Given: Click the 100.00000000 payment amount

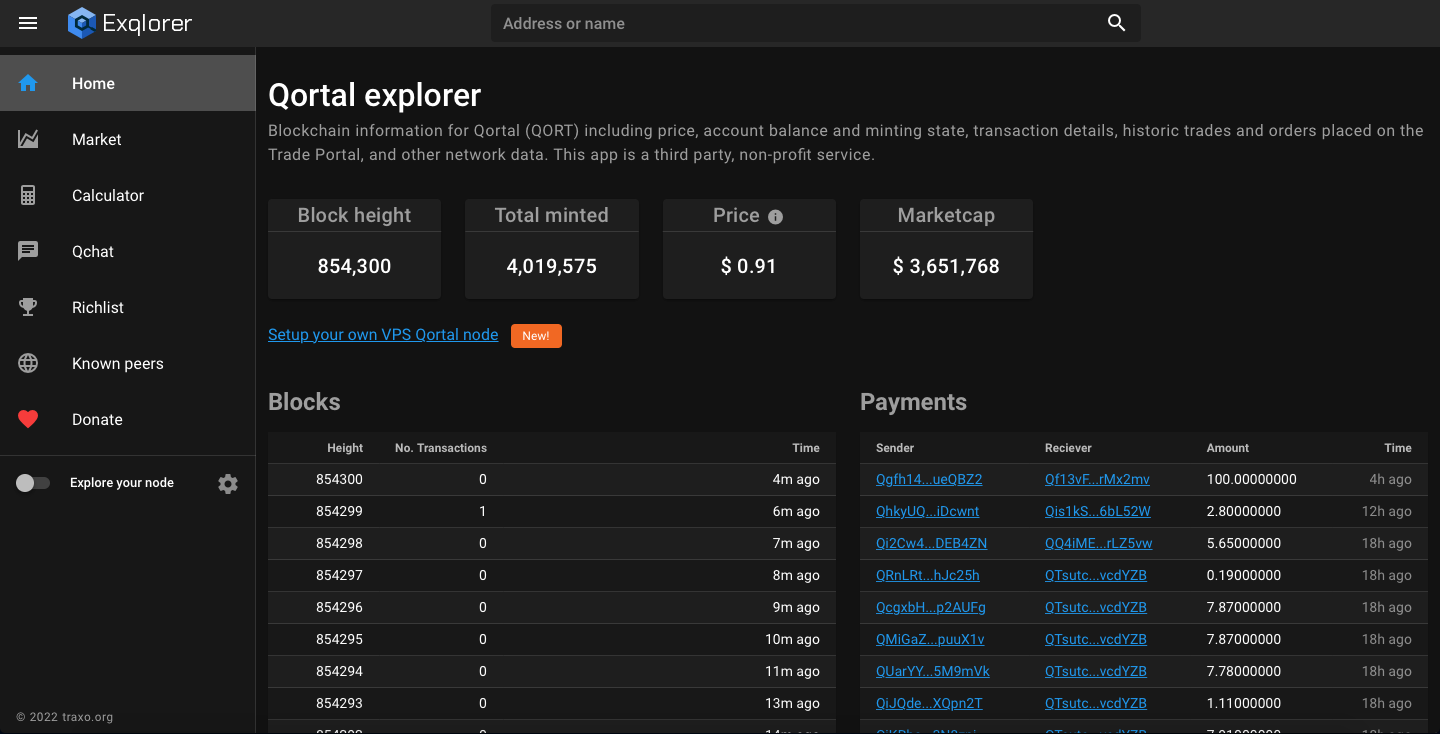Looking at the screenshot, I should click(x=1252, y=479).
